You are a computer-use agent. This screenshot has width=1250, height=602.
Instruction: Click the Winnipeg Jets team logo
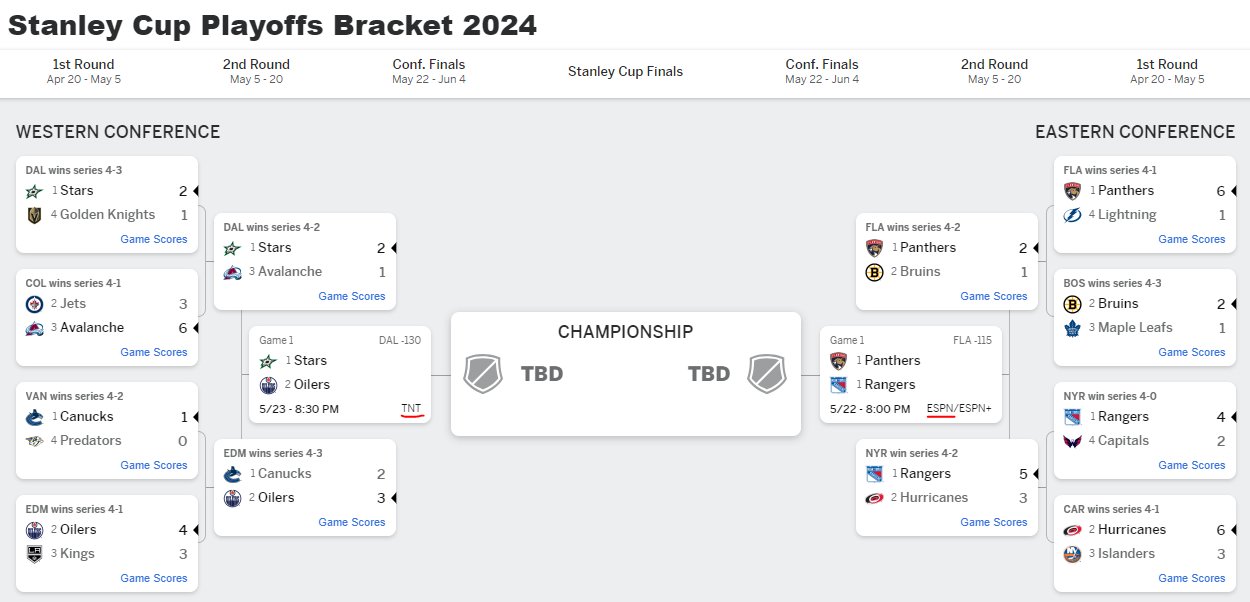click(x=34, y=304)
